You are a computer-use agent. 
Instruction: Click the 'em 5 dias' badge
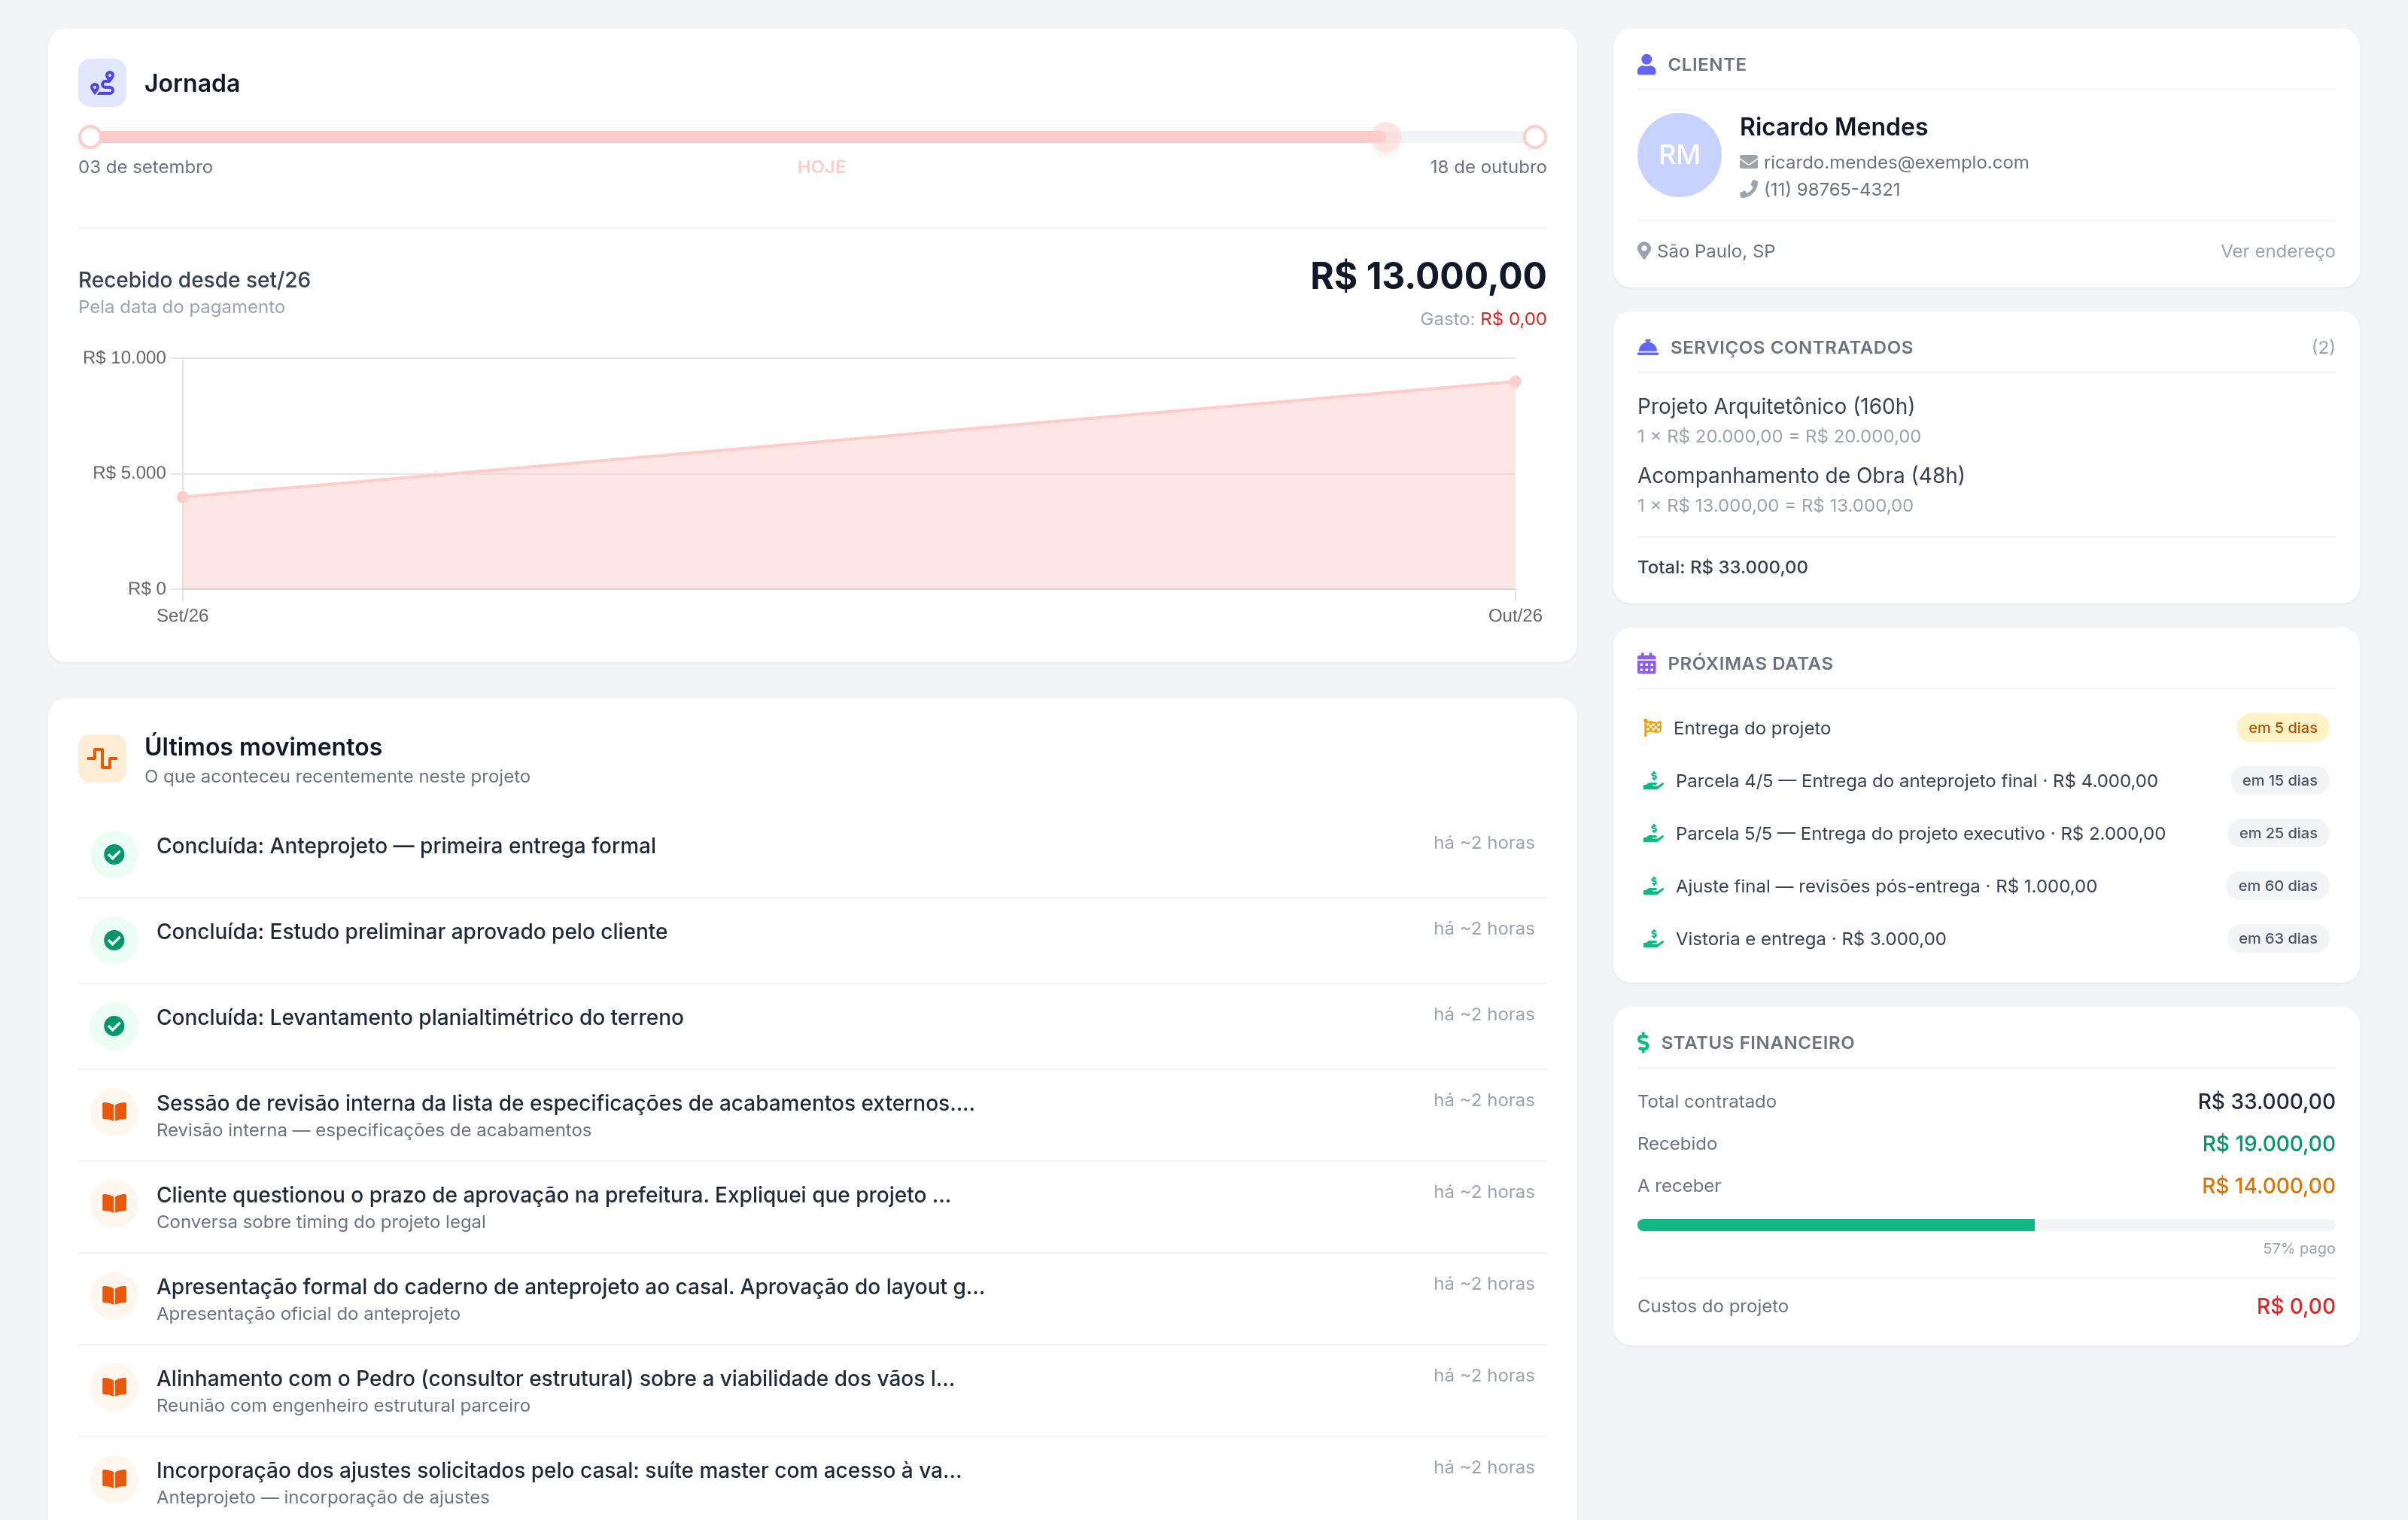click(x=2282, y=728)
